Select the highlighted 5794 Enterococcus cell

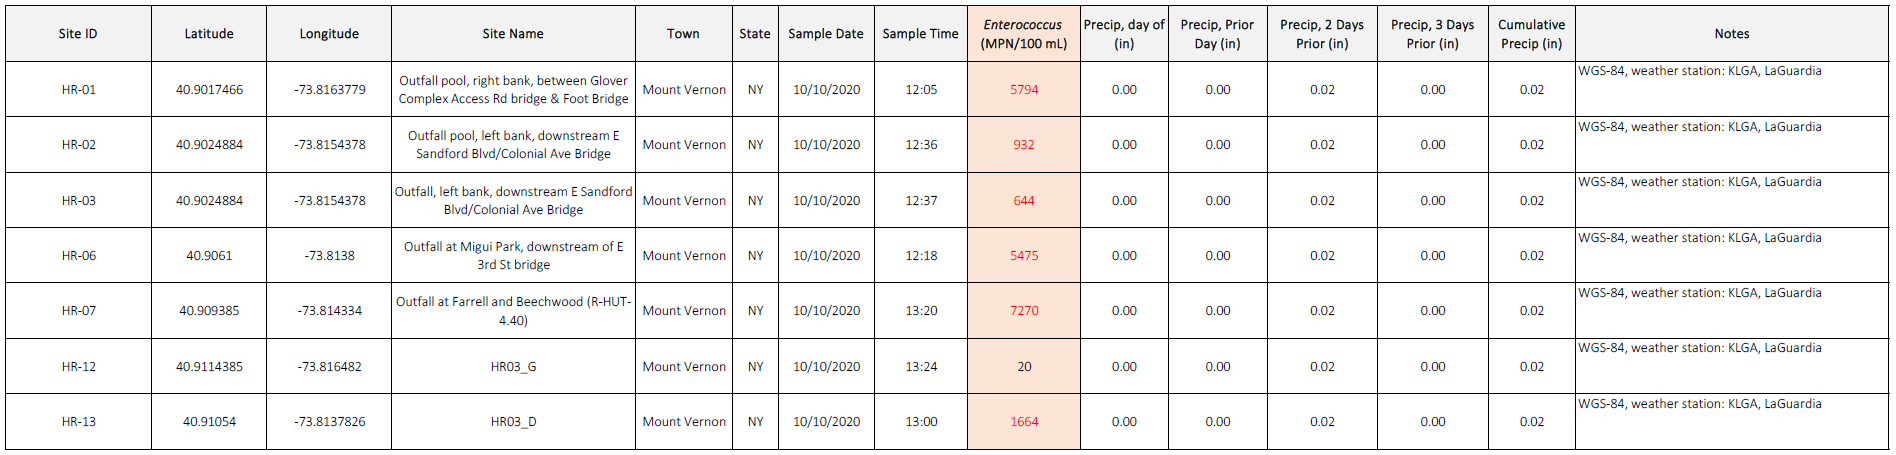pos(1023,90)
